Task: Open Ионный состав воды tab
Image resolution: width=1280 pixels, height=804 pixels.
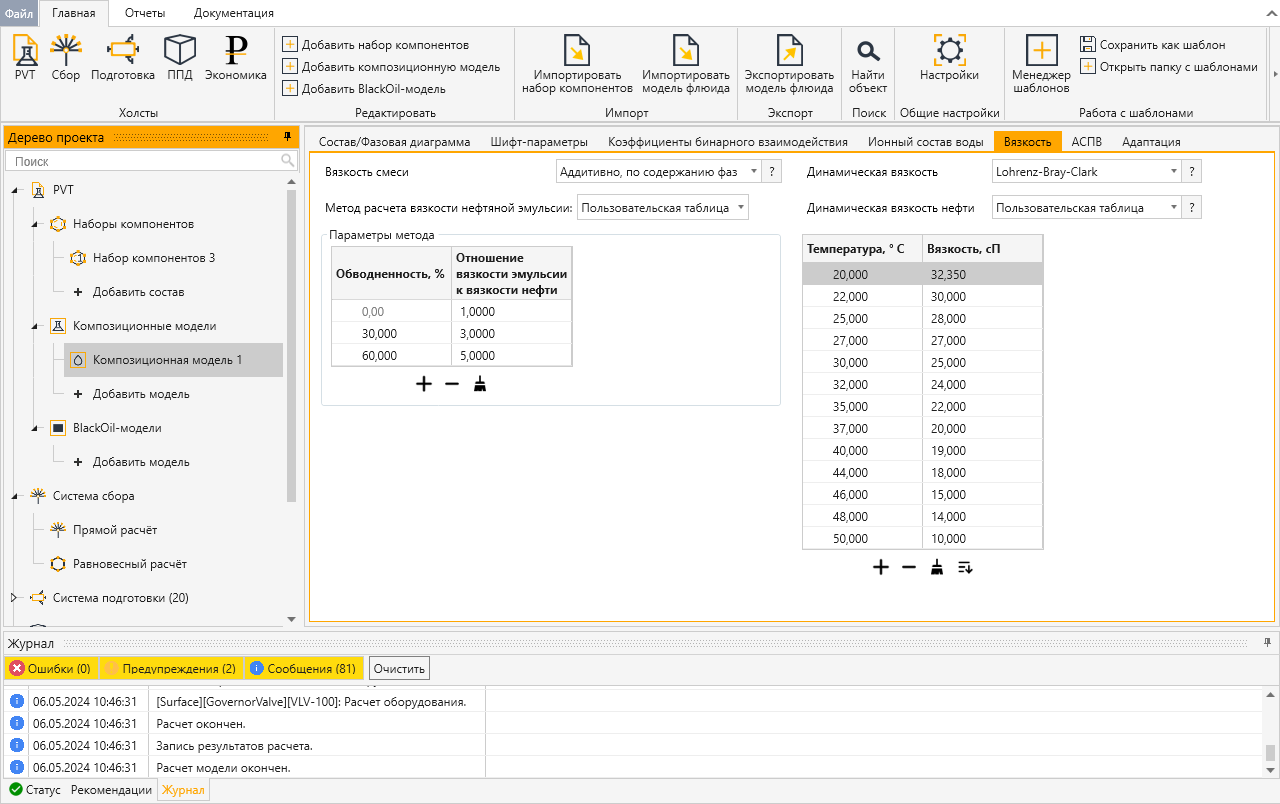Action: (x=926, y=142)
